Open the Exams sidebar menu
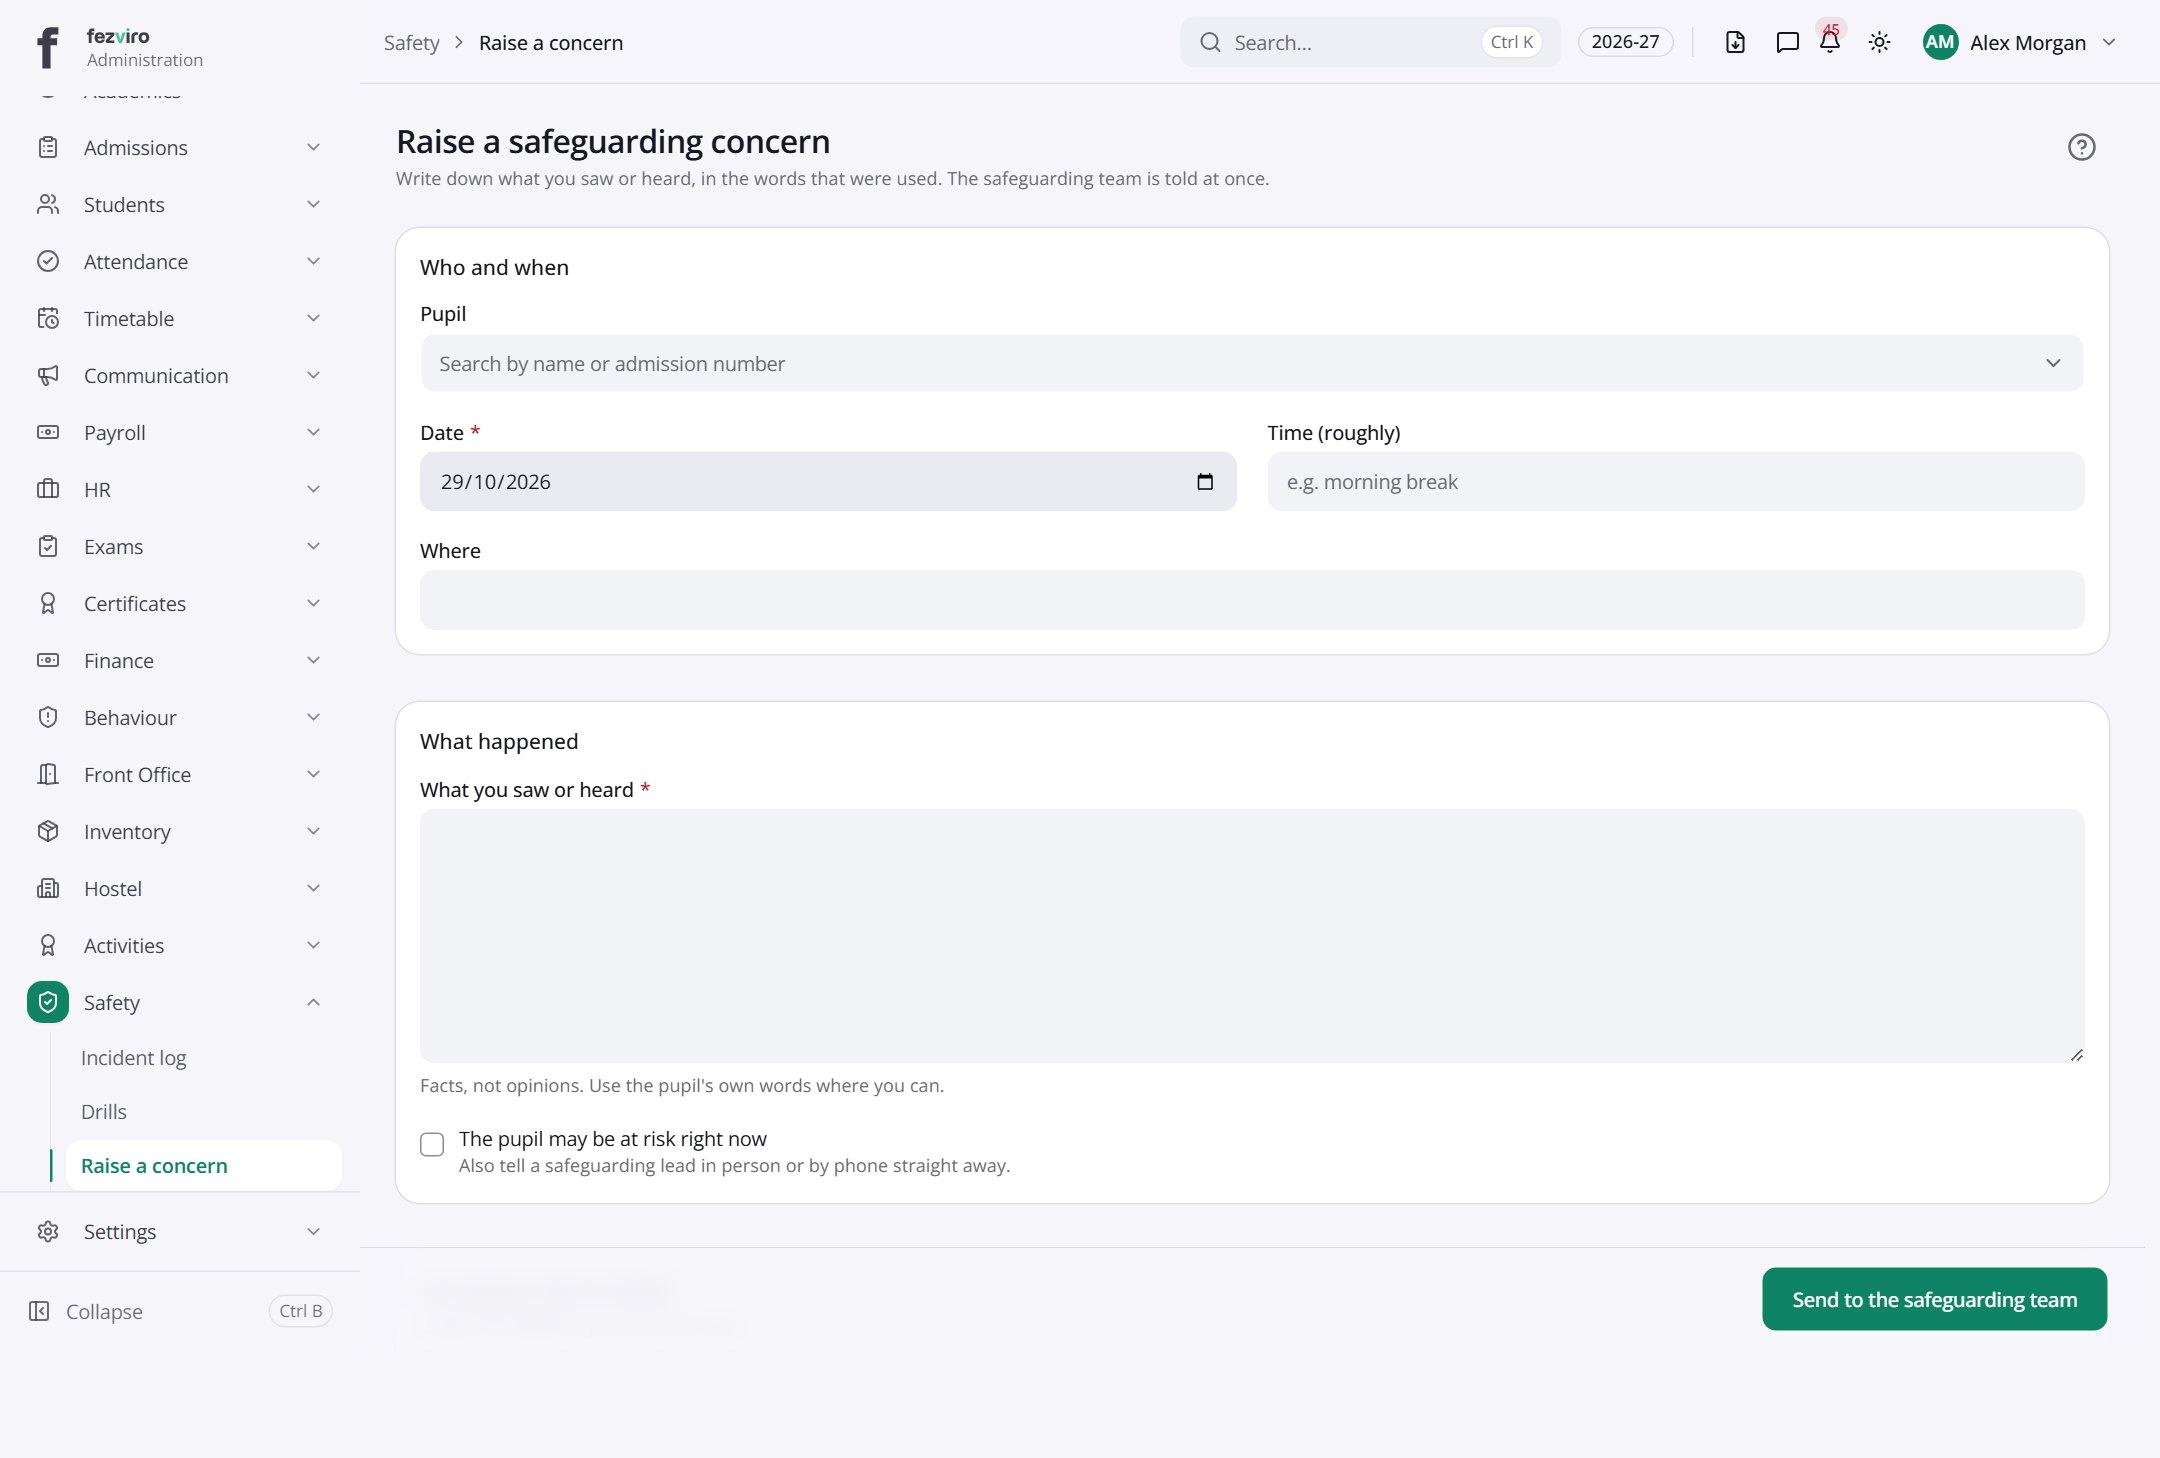 [x=180, y=546]
